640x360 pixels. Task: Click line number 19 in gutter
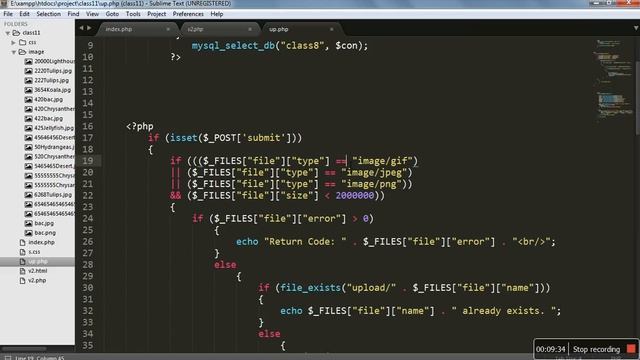[88, 161]
